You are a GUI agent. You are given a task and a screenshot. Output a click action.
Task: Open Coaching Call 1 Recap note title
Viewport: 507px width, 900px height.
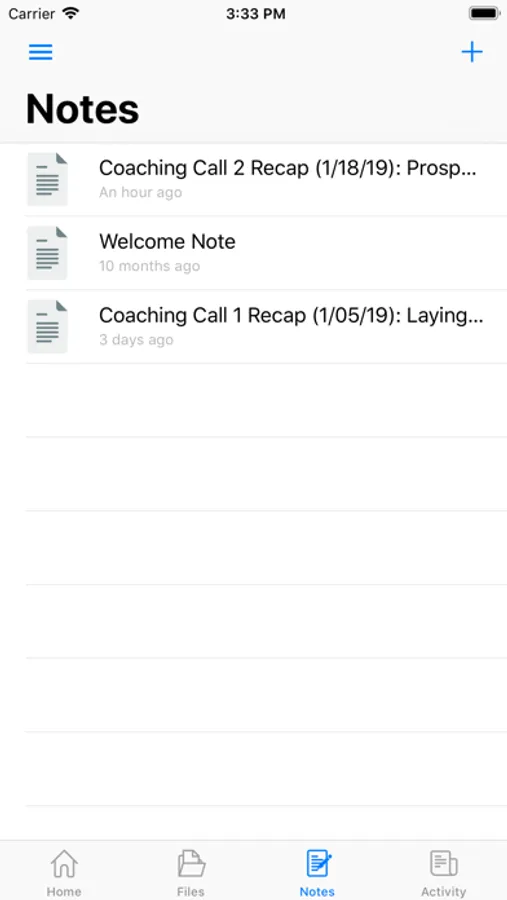pos(291,315)
